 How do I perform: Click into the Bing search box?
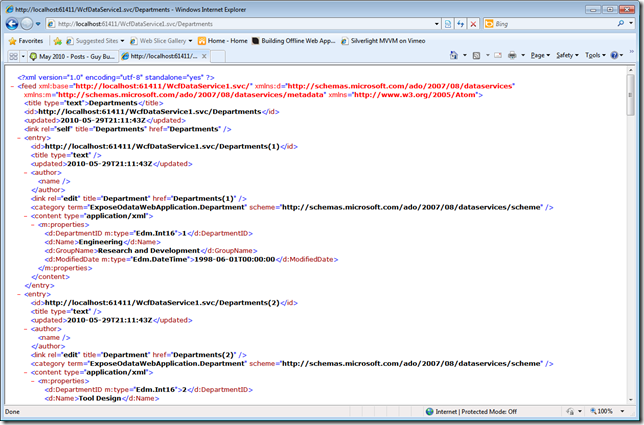pyautogui.click(x=554, y=24)
